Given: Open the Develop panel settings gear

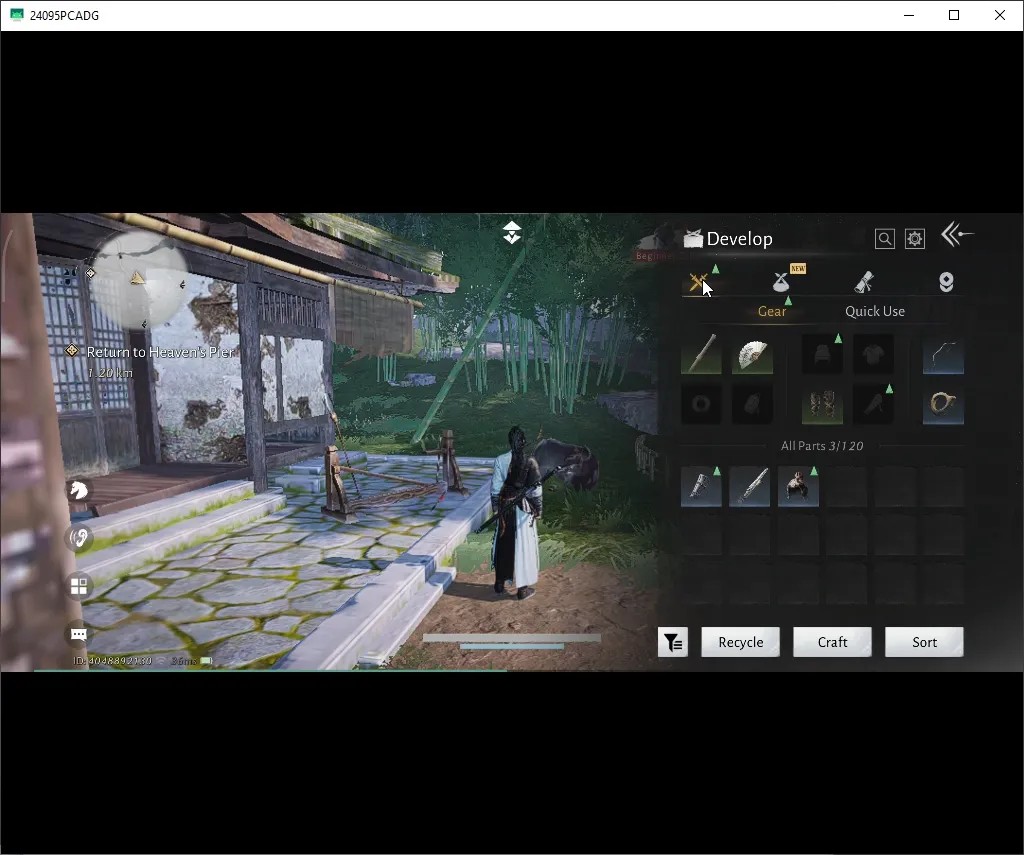Looking at the screenshot, I should point(915,238).
